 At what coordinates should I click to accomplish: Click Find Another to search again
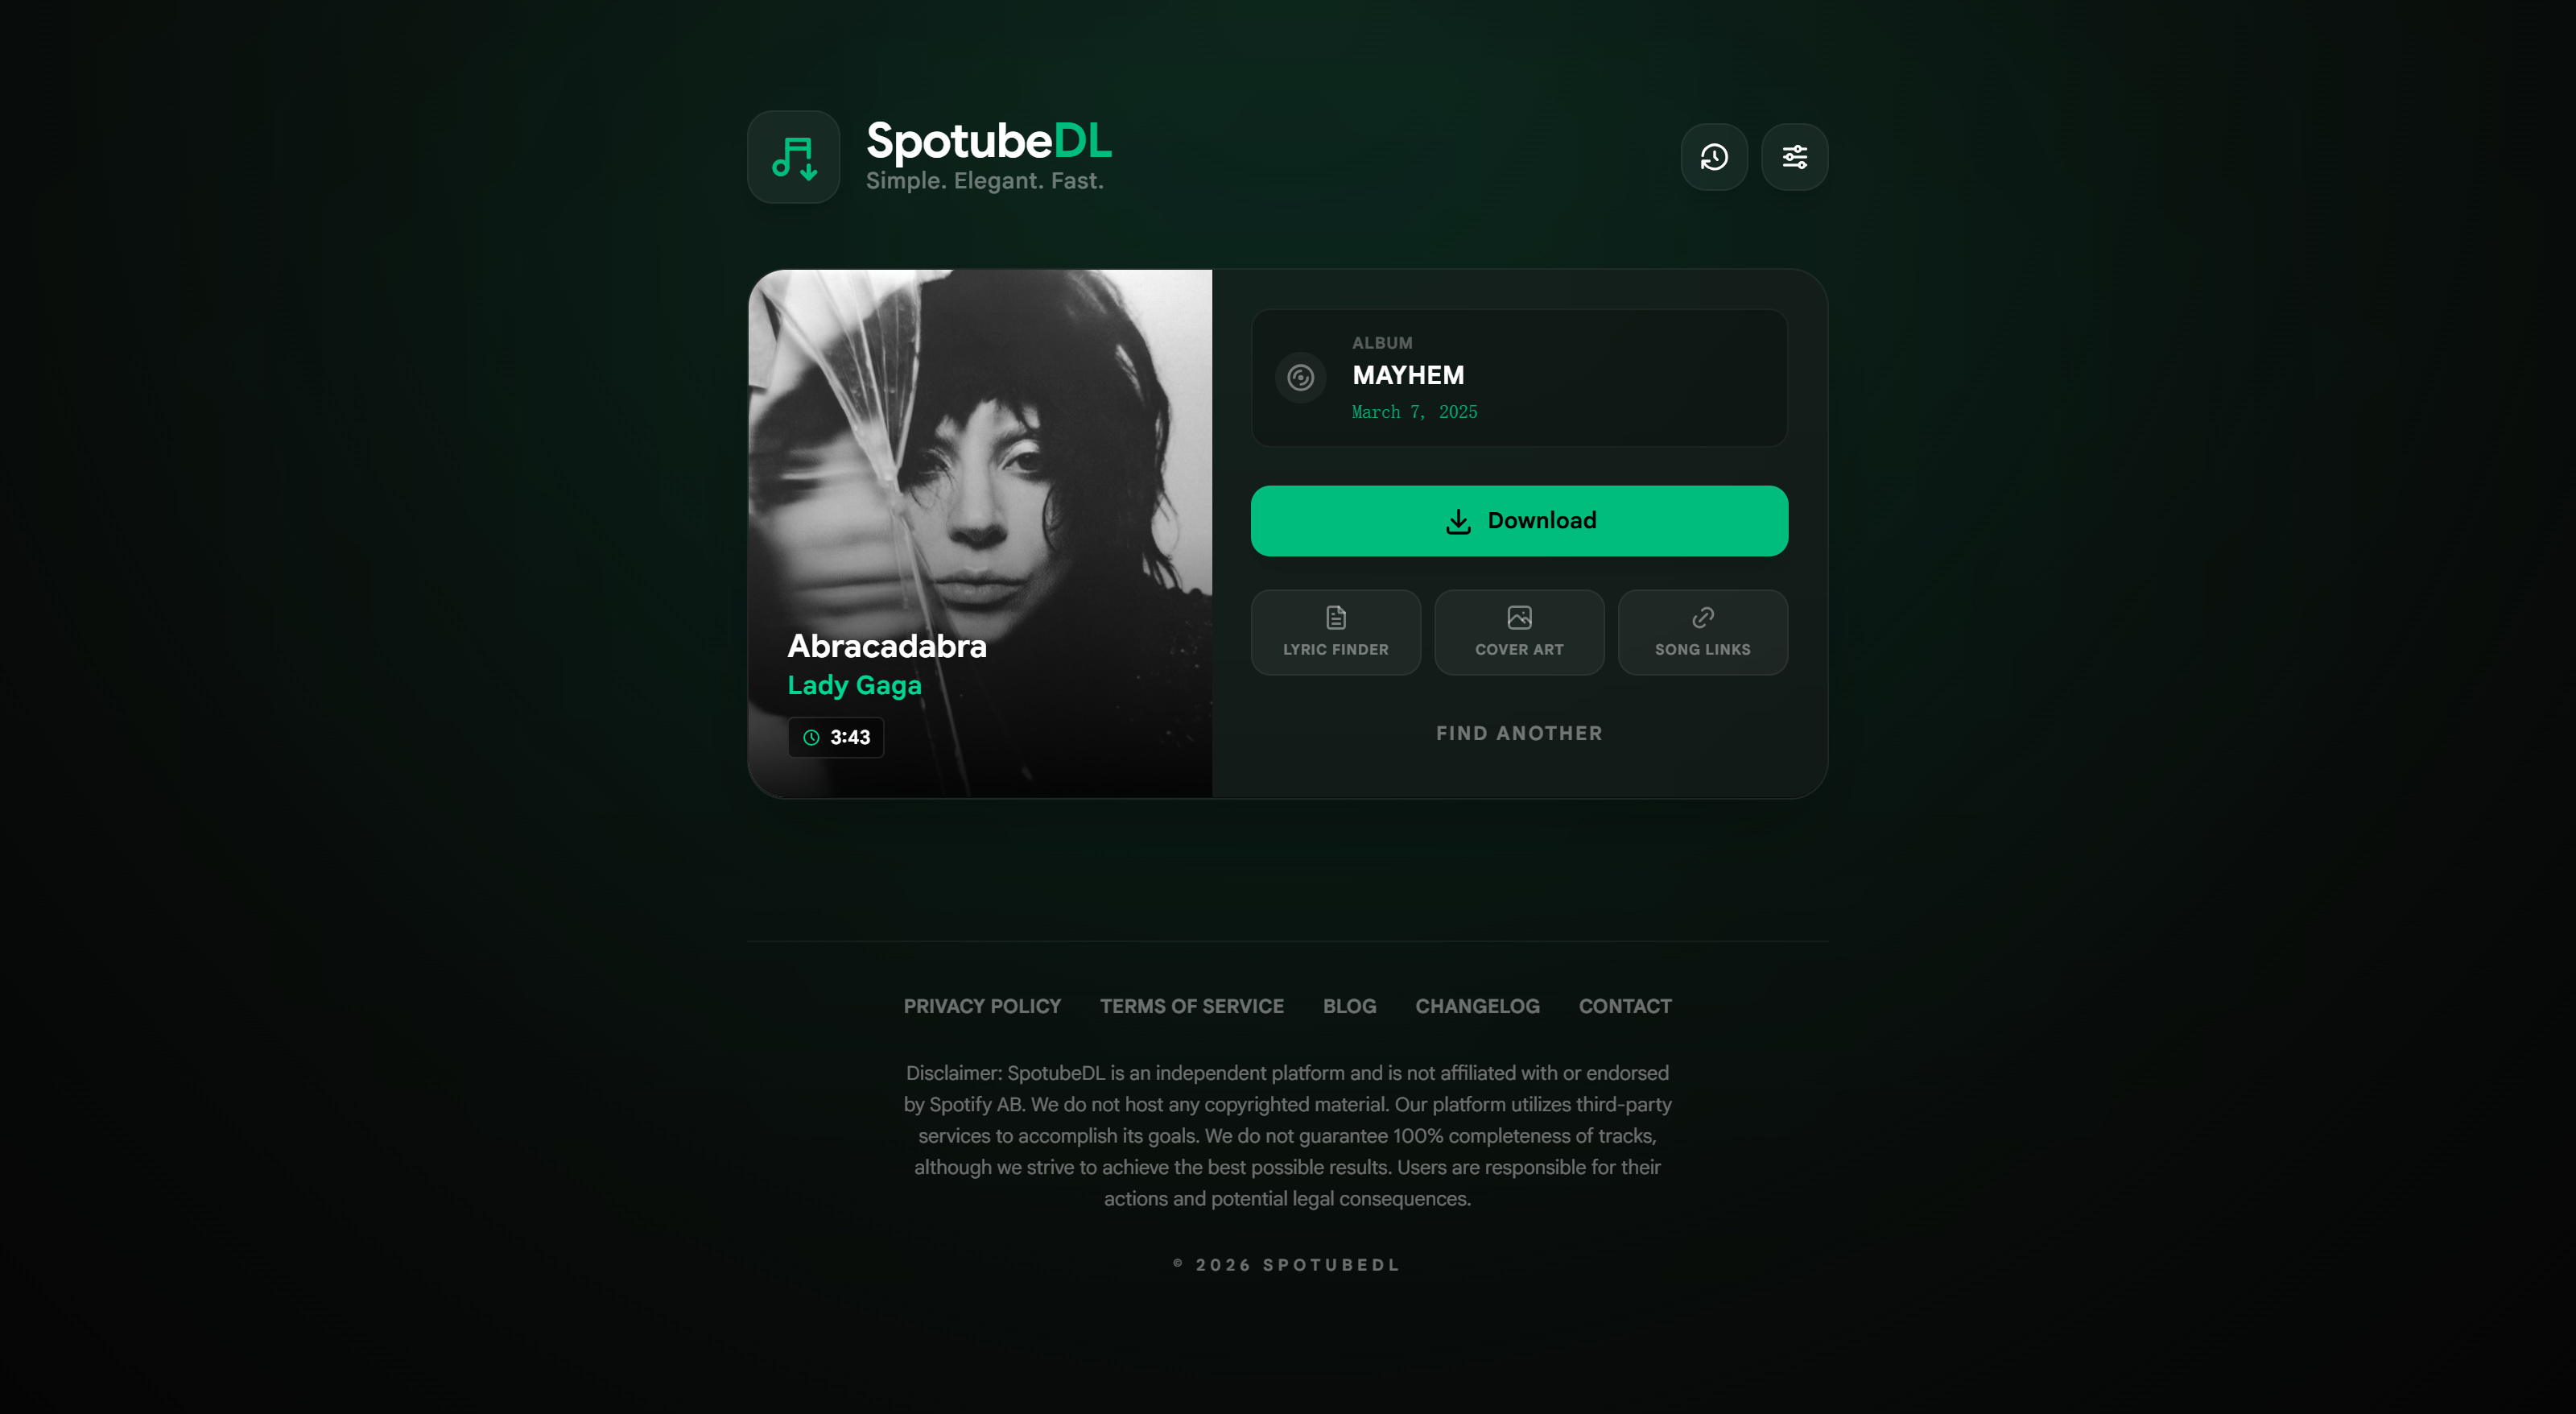point(1519,733)
